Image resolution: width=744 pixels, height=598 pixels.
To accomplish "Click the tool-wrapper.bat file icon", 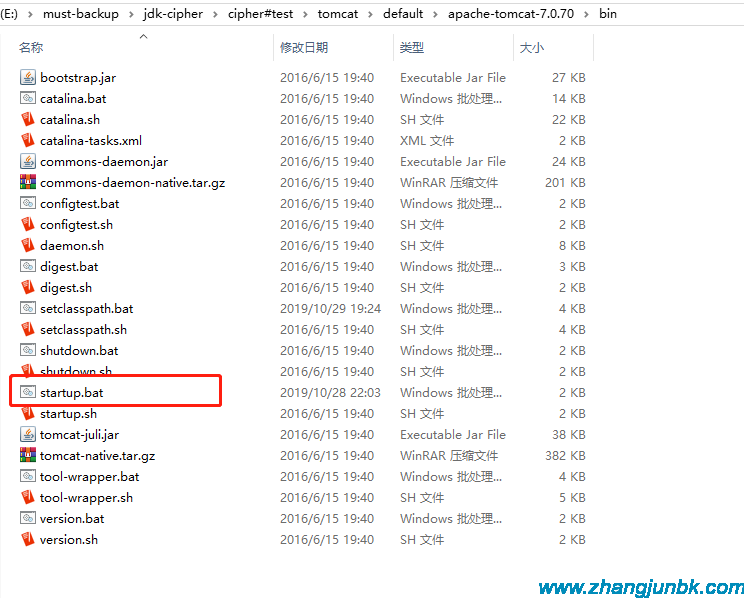I will pyautogui.click(x=28, y=476).
